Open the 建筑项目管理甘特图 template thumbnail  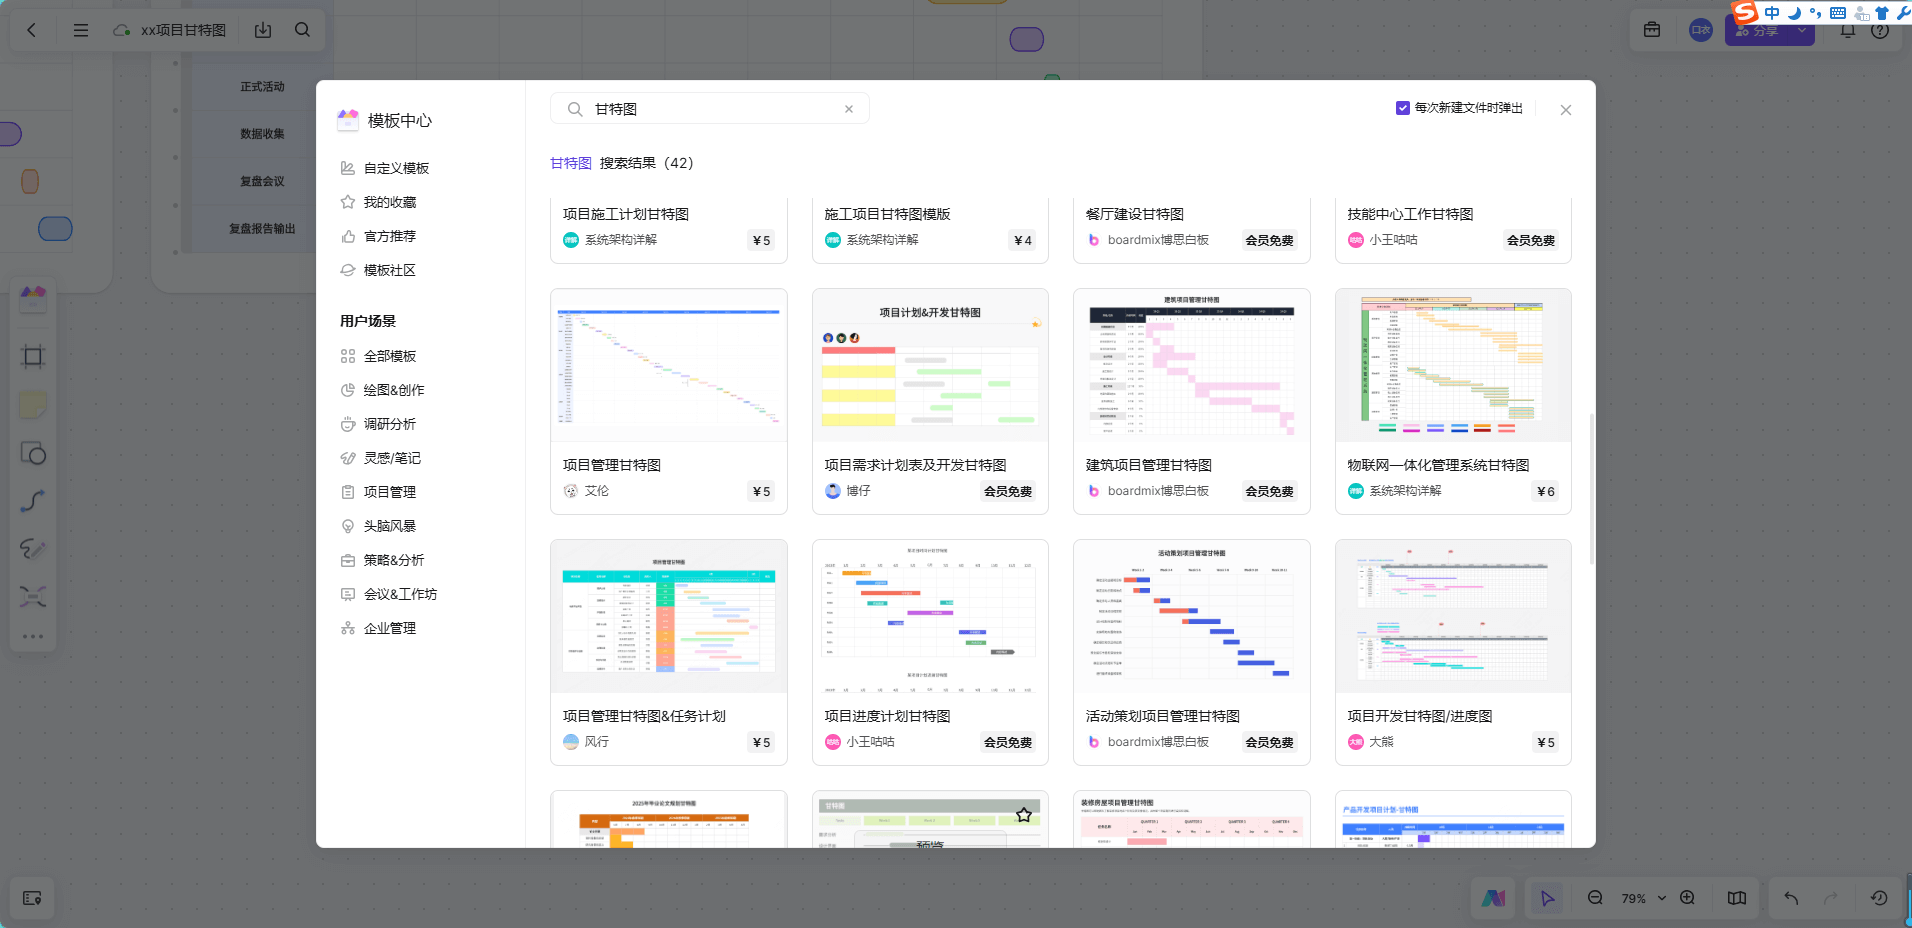coord(1191,366)
